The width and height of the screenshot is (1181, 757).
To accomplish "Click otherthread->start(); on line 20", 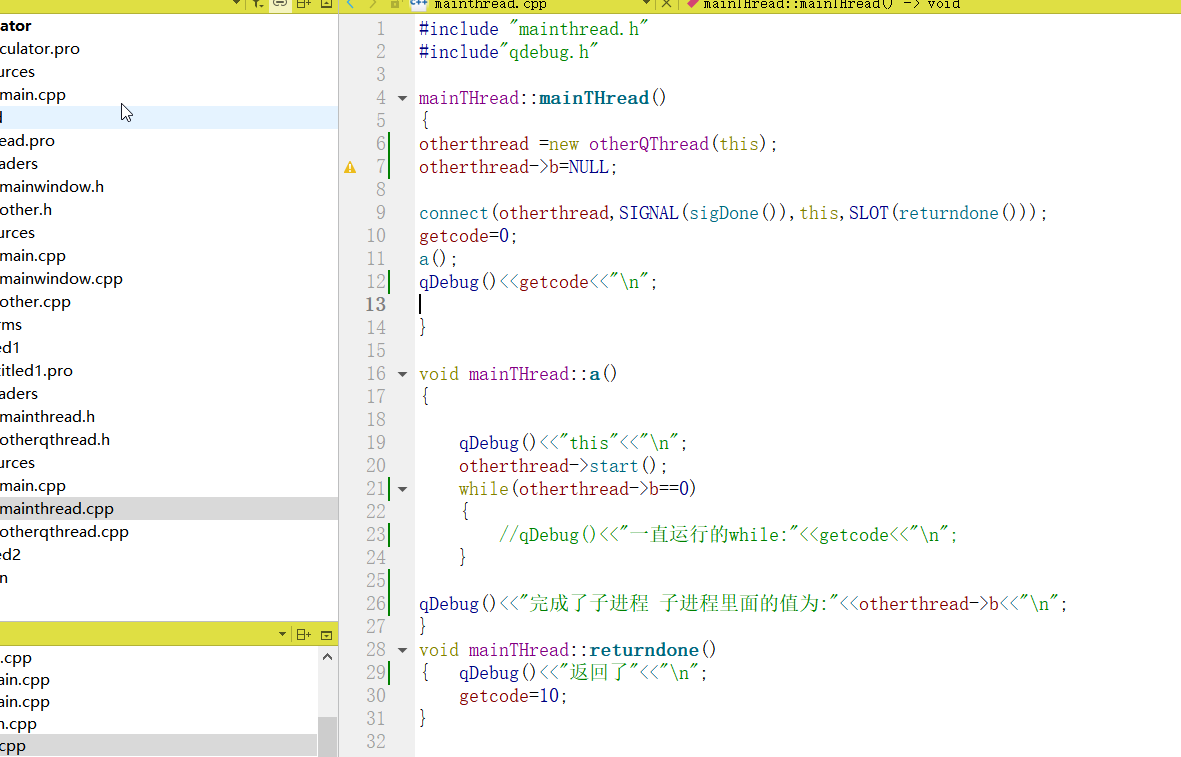I will 563,466.
